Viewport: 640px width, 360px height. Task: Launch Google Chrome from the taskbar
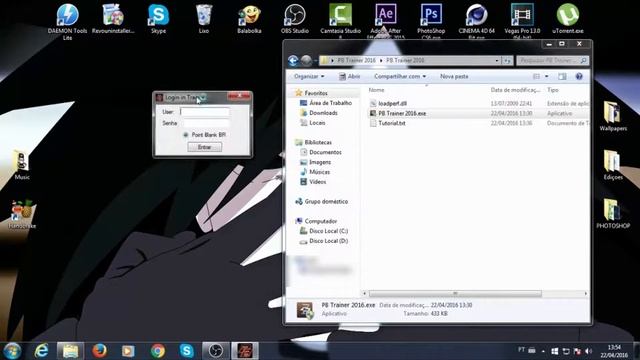158,351
